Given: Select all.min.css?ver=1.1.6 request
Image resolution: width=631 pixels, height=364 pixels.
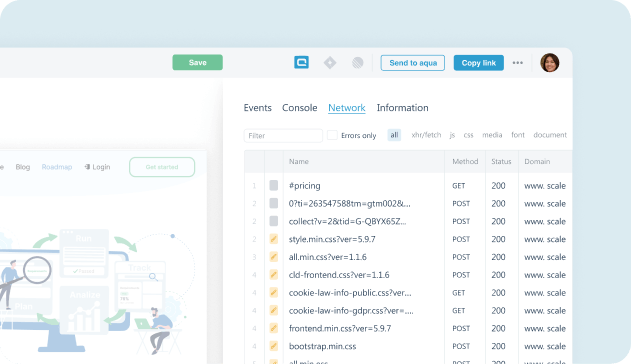Looking at the screenshot, I should [328, 257].
